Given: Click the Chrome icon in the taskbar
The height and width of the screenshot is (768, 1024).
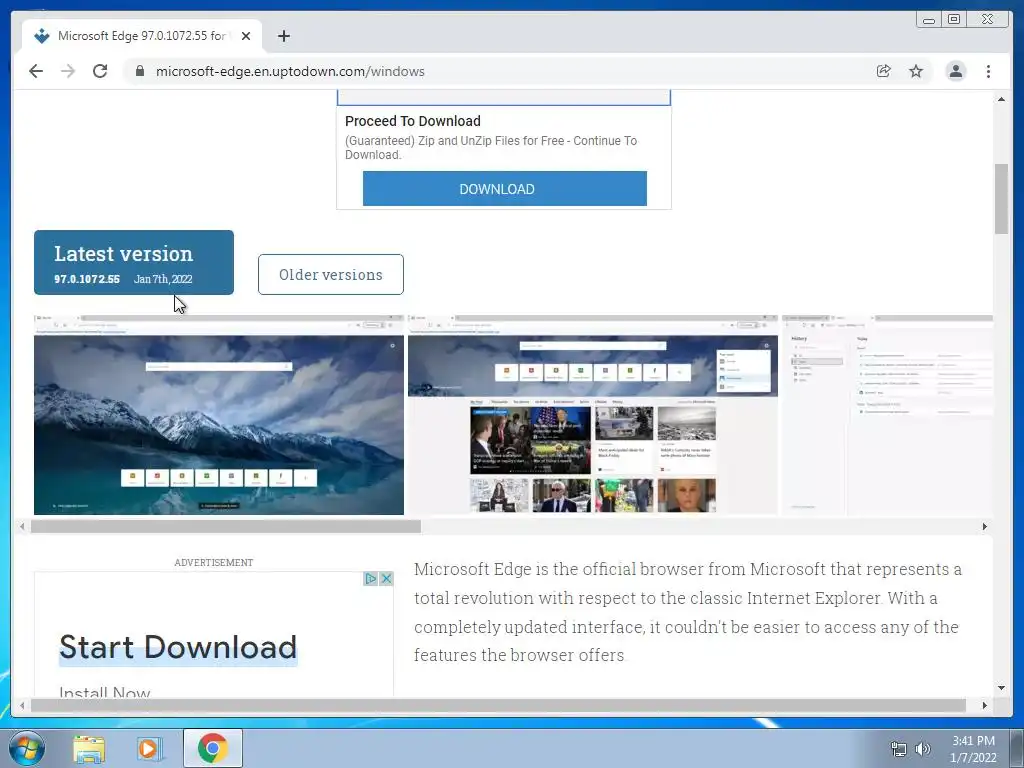Looking at the screenshot, I should pyautogui.click(x=213, y=748).
